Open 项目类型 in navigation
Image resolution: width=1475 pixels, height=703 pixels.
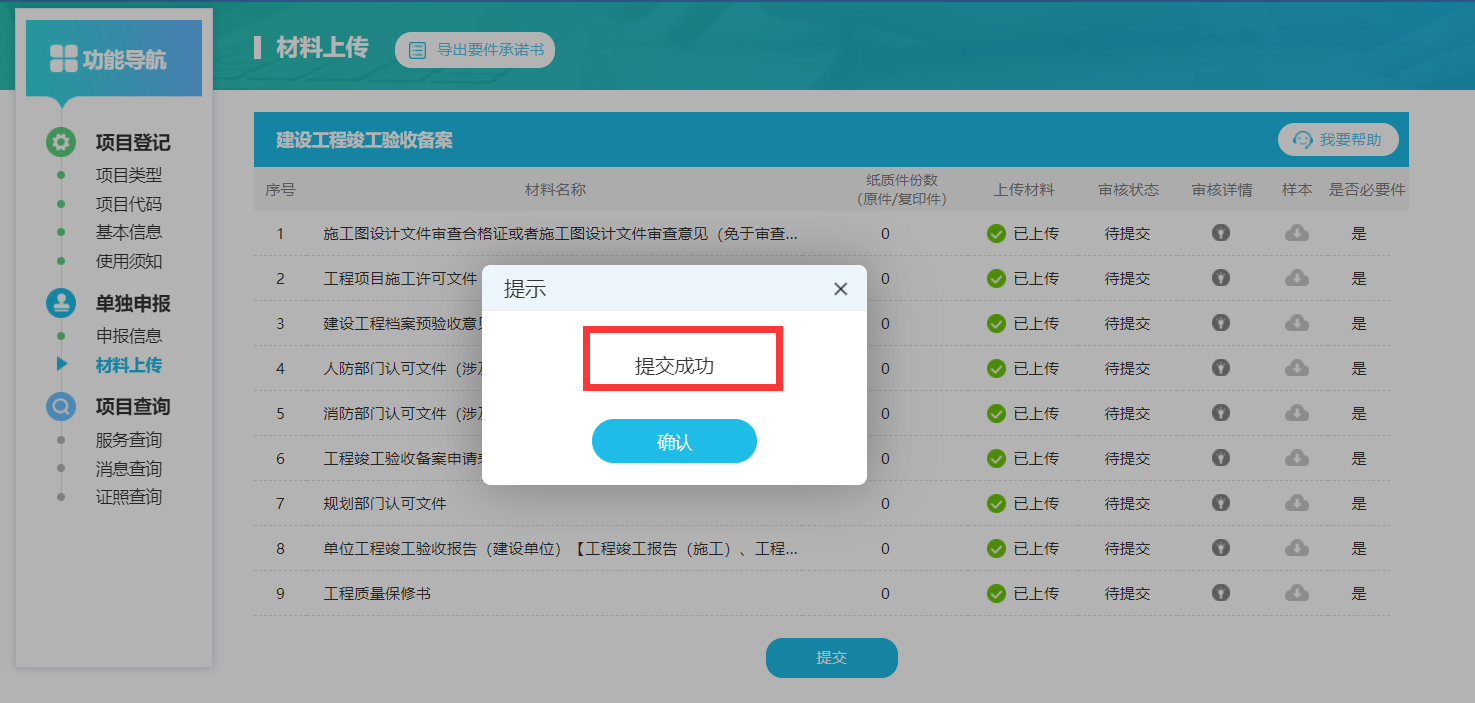(x=128, y=175)
